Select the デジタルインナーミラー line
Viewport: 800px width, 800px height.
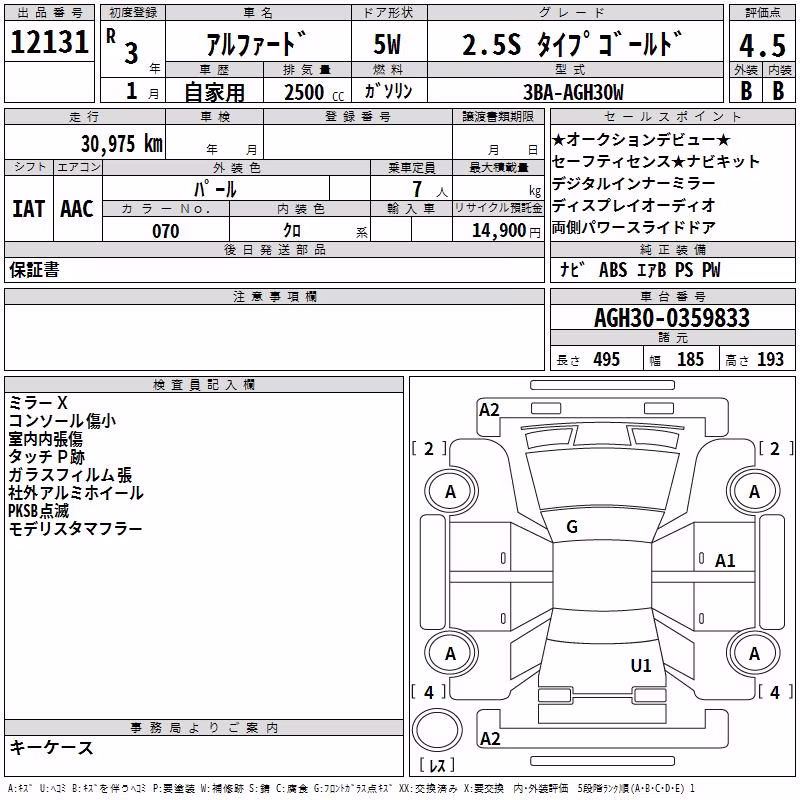pos(634,183)
